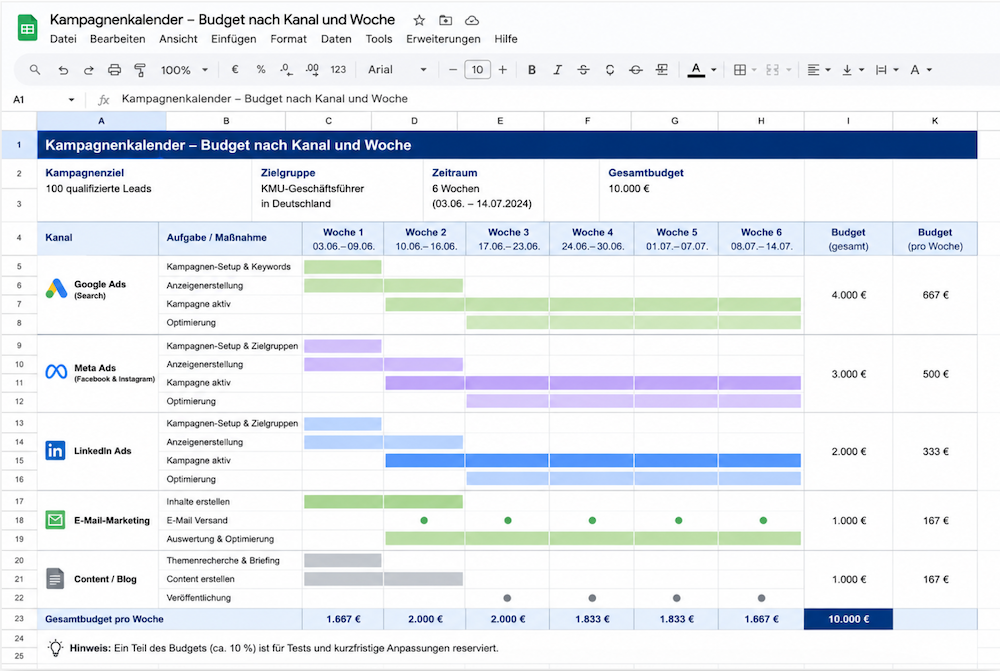
Task: Click the Google Ads logo
Action: pos(56,289)
